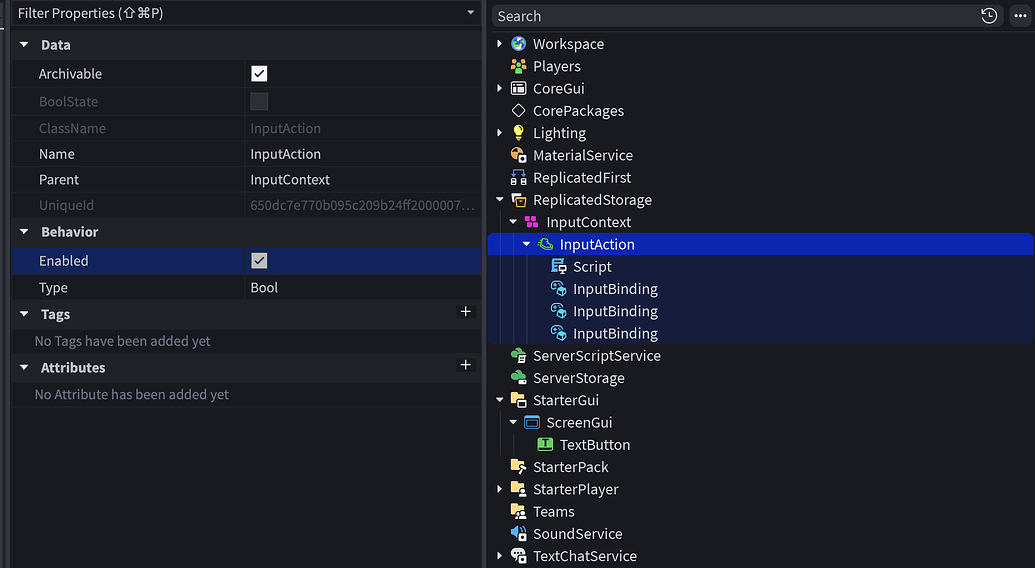
Task: Collapse the Tags section
Action: (x=24, y=314)
